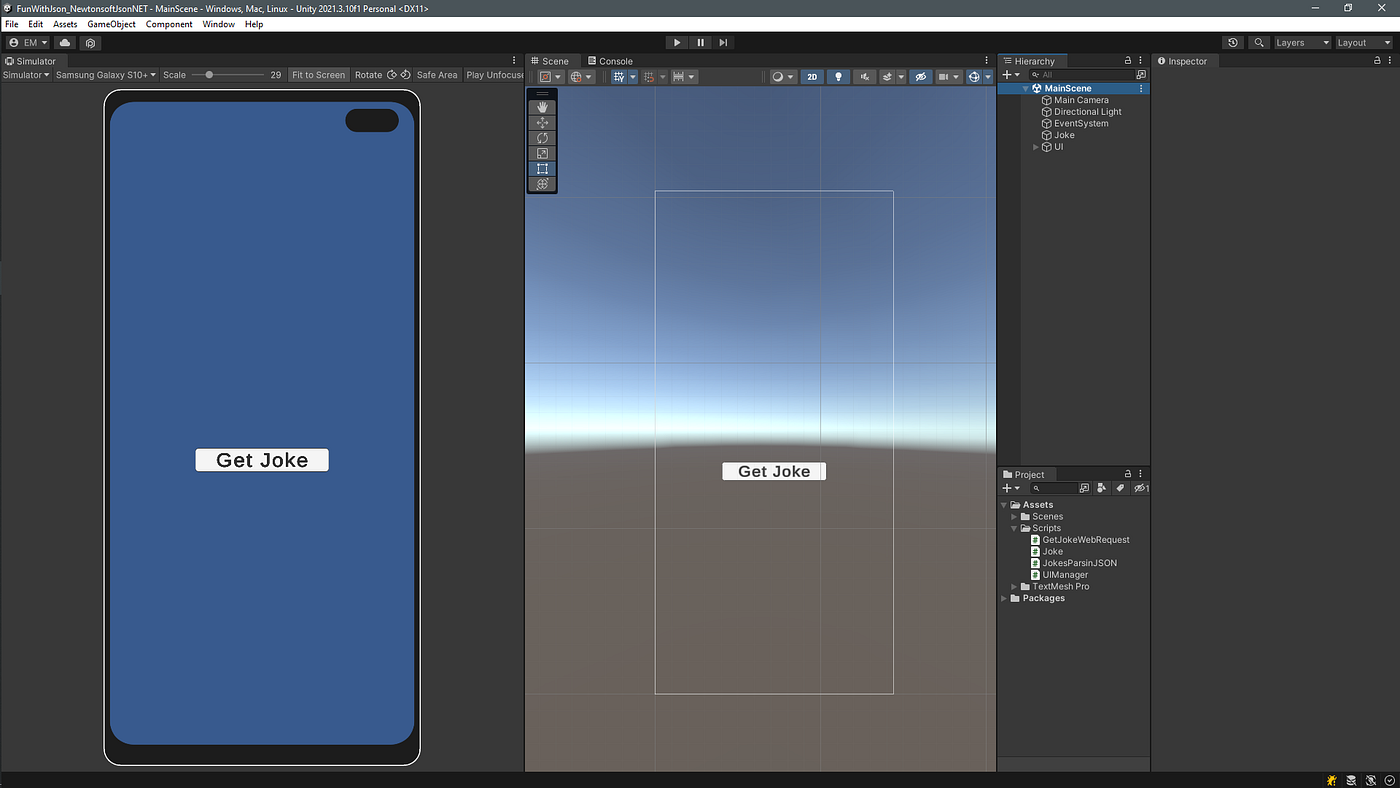Toggle 2D mode in the Scene view
The height and width of the screenshot is (788, 1400).
(x=811, y=76)
